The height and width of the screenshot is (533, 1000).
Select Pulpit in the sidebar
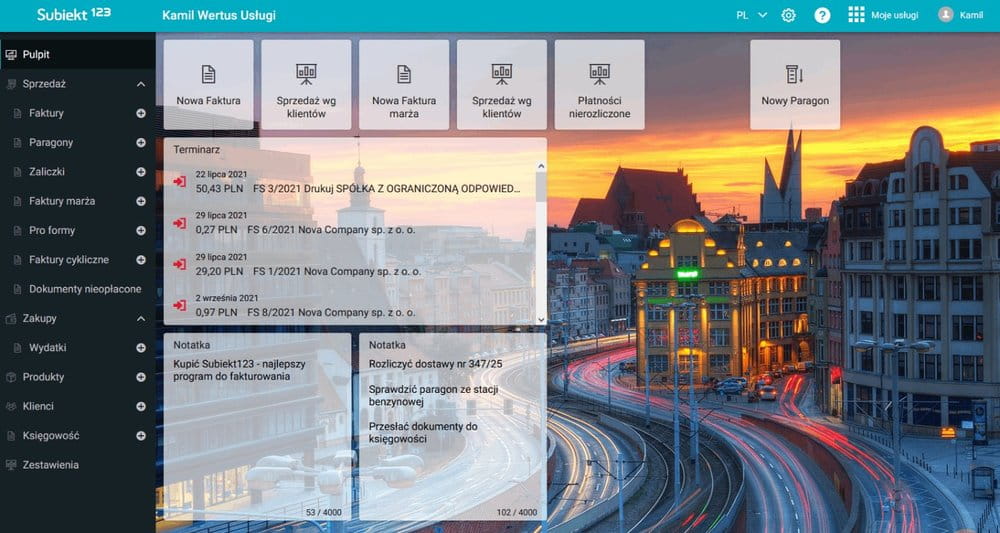point(36,54)
